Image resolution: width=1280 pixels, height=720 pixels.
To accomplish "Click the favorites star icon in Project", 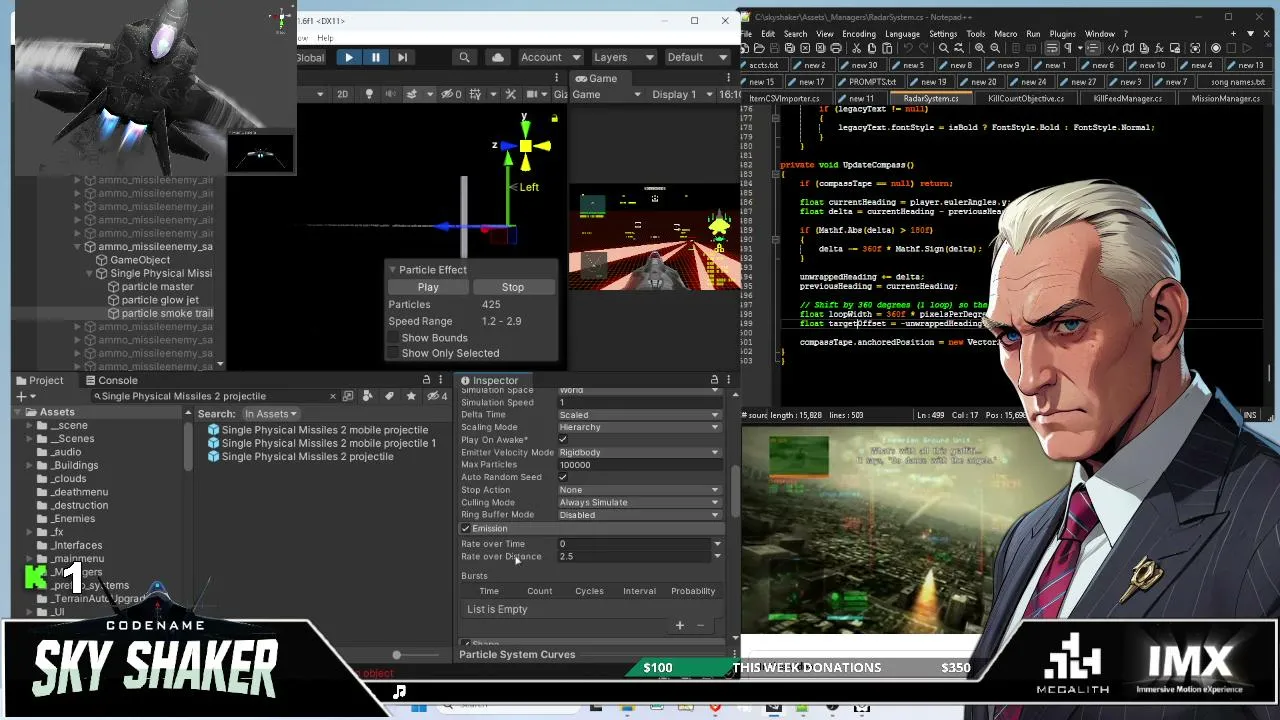I will [x=411, y=396].
